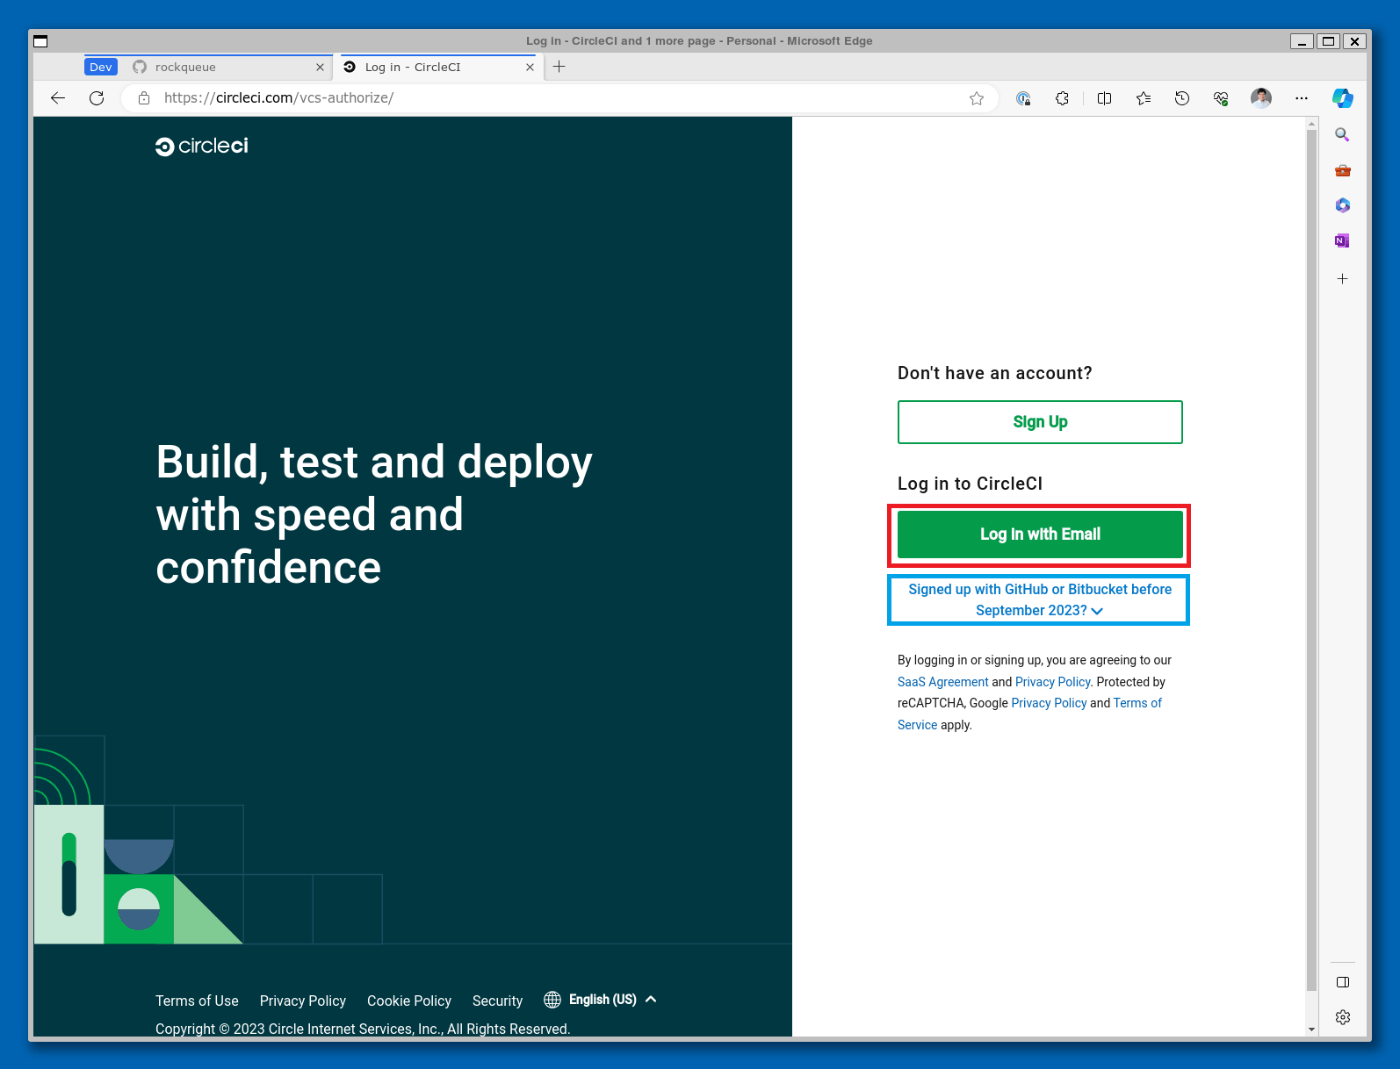Click the Sign Up button
Image resolution: width=1400 pixels, height=1069 pixels.
1040,422
